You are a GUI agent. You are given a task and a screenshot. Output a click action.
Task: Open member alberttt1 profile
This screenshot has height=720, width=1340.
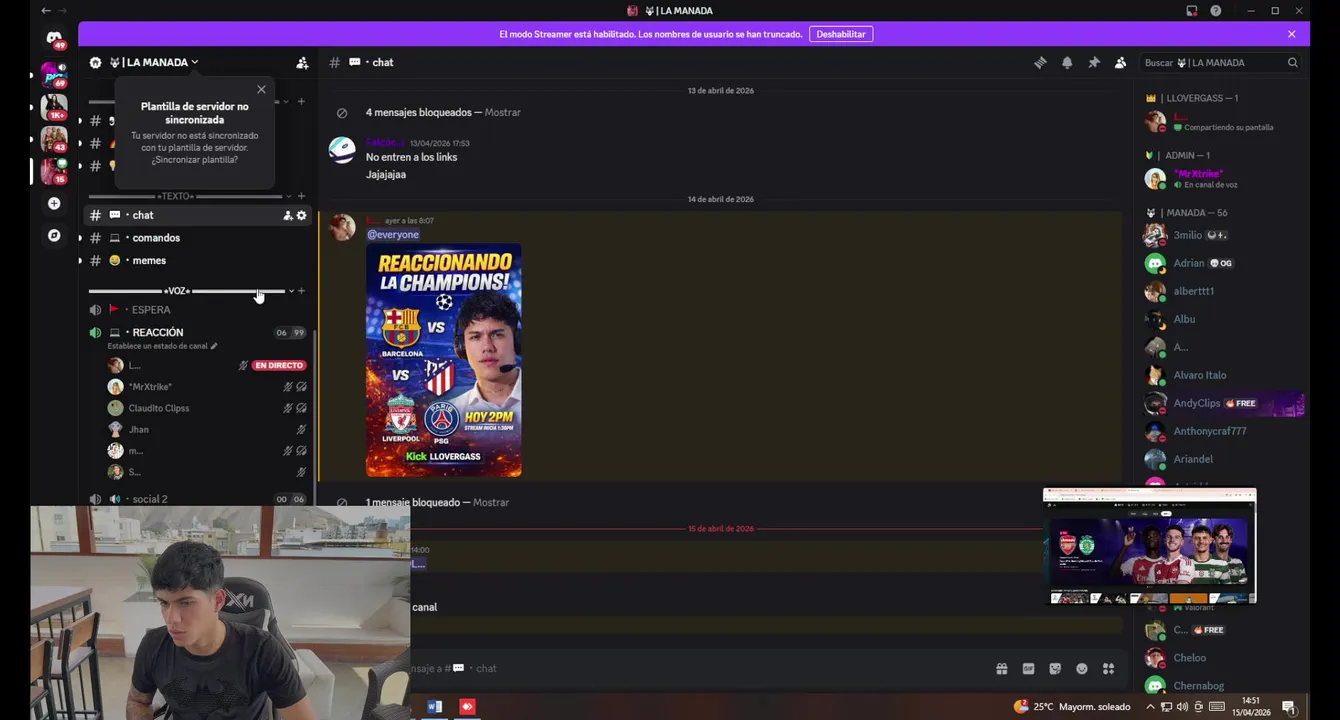pos(1223,291)
